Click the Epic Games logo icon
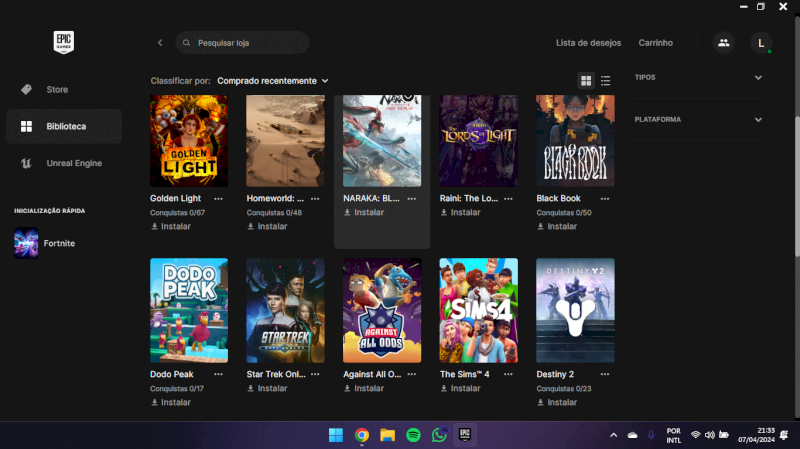The height and width of the screenshot is (449, 800). [x=64, y=42]
